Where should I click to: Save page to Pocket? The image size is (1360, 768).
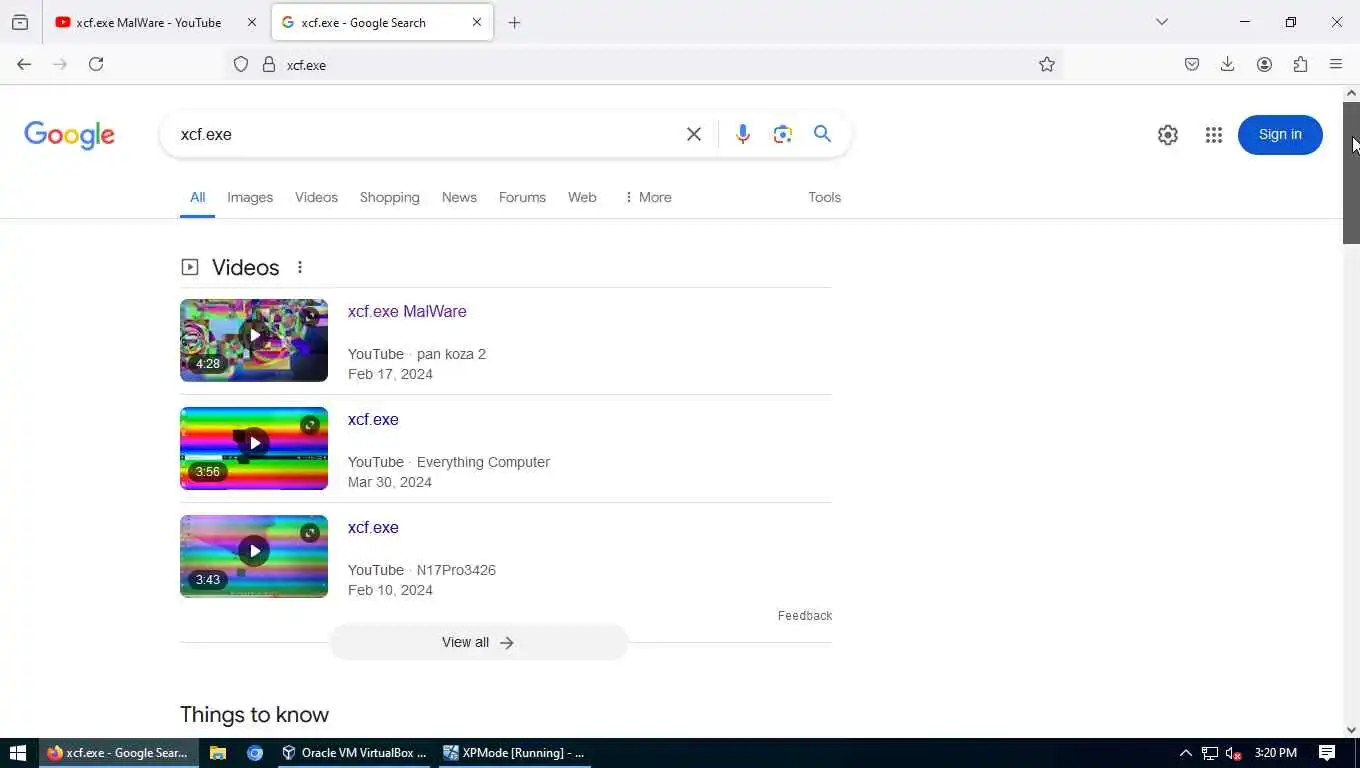[x=1192, y=64]
